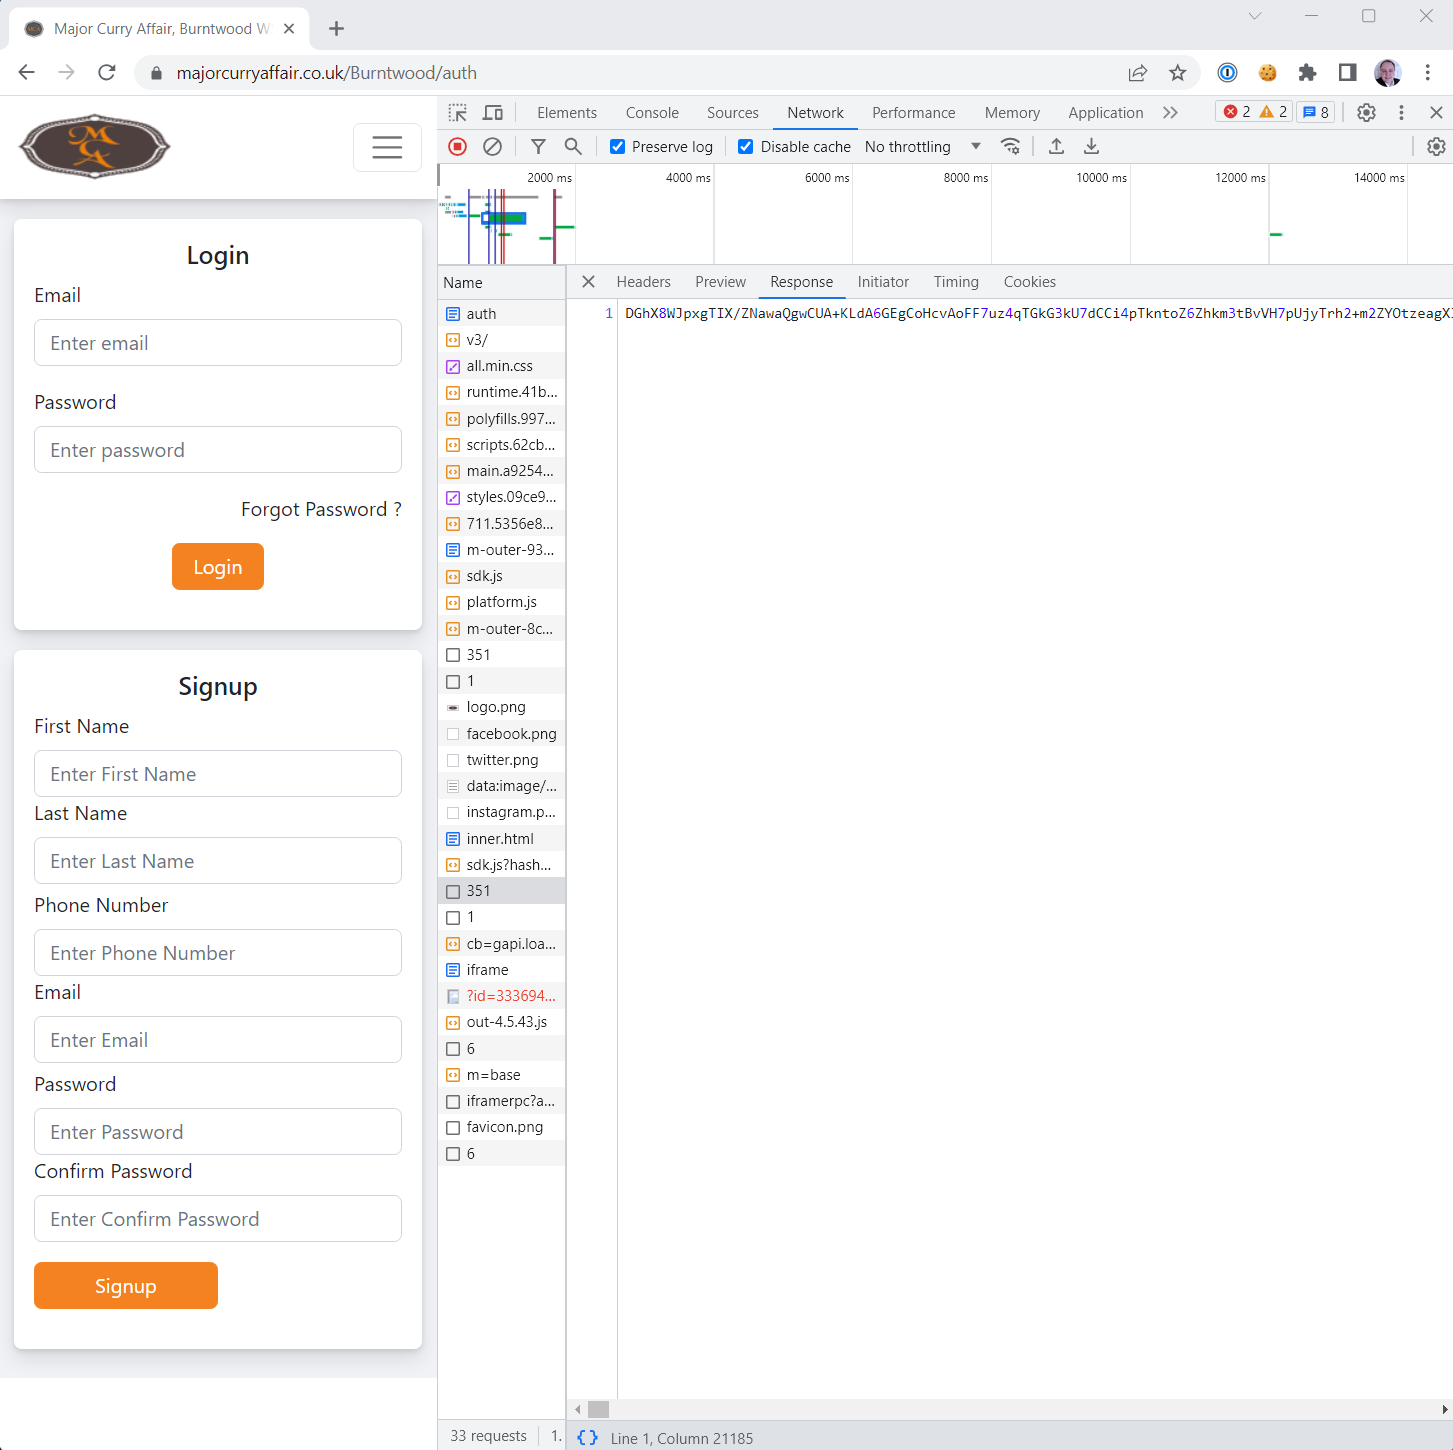This screenshot has height=1450, width=1453.
Task: Expand more DevTools tabs chevron
Action: 1170,113
